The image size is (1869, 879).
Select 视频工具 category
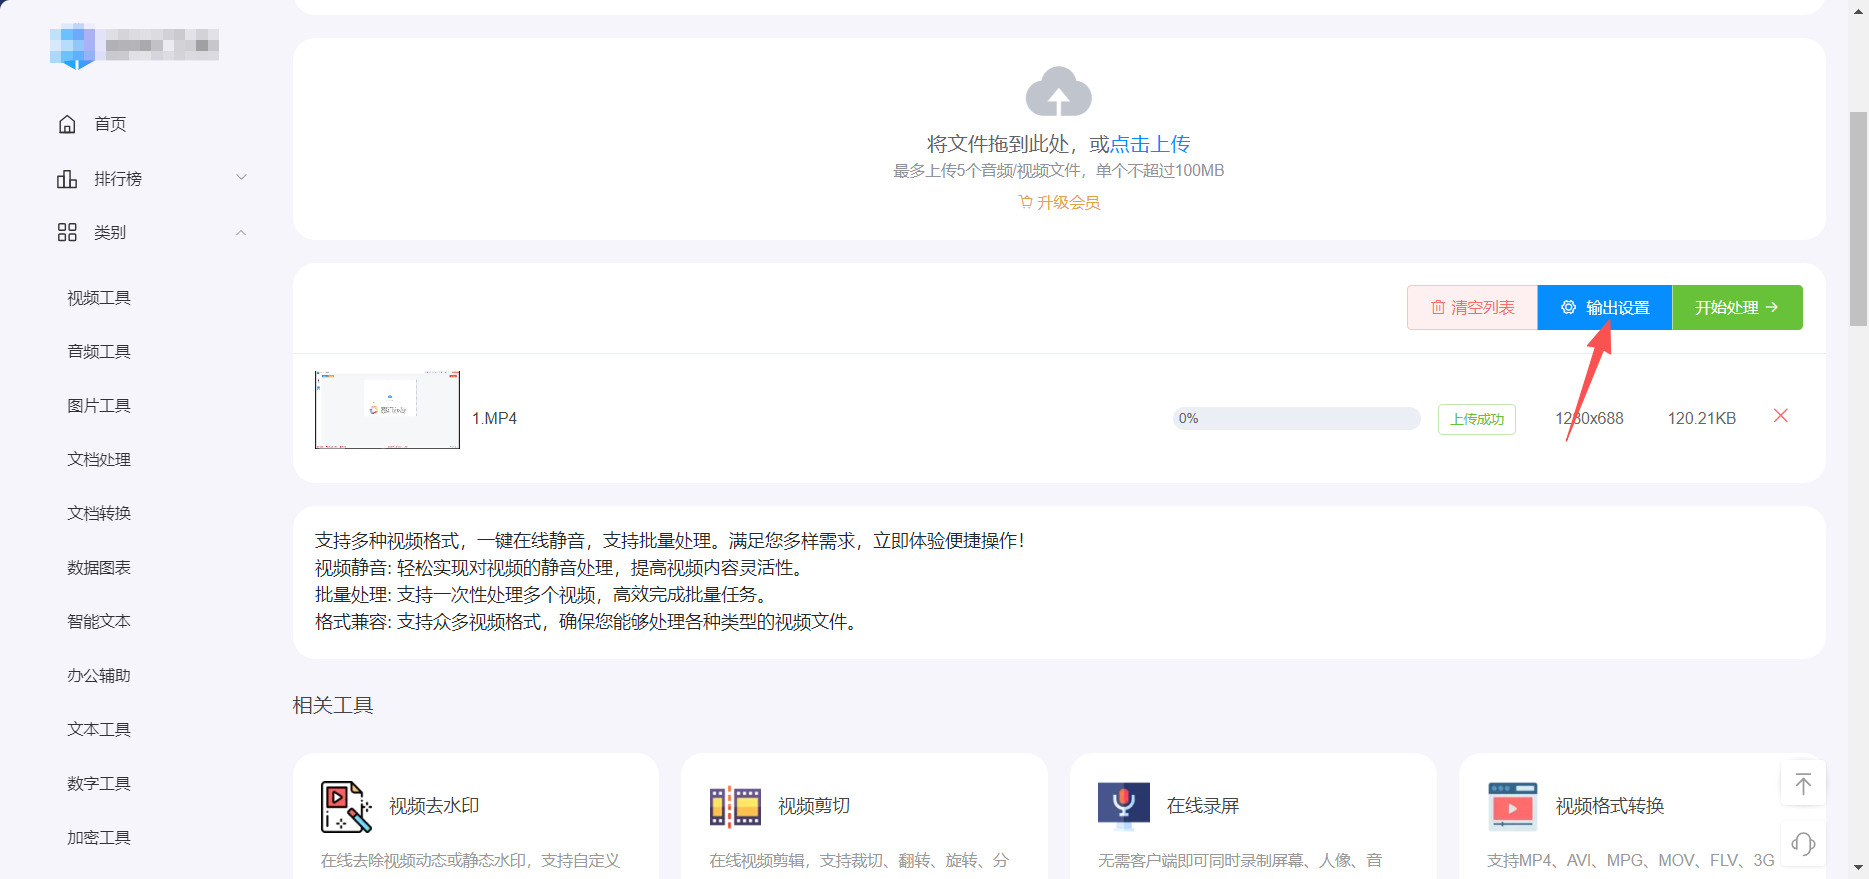[99, 298]
